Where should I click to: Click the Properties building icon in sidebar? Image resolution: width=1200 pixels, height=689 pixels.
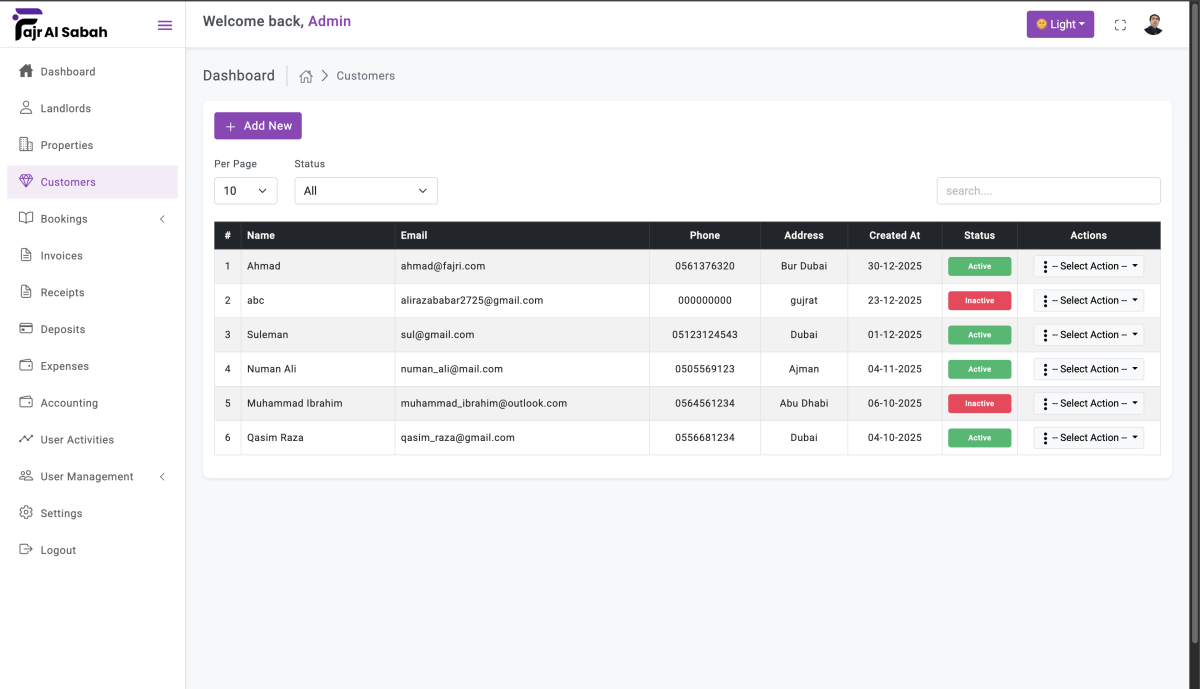pos(26,145)
